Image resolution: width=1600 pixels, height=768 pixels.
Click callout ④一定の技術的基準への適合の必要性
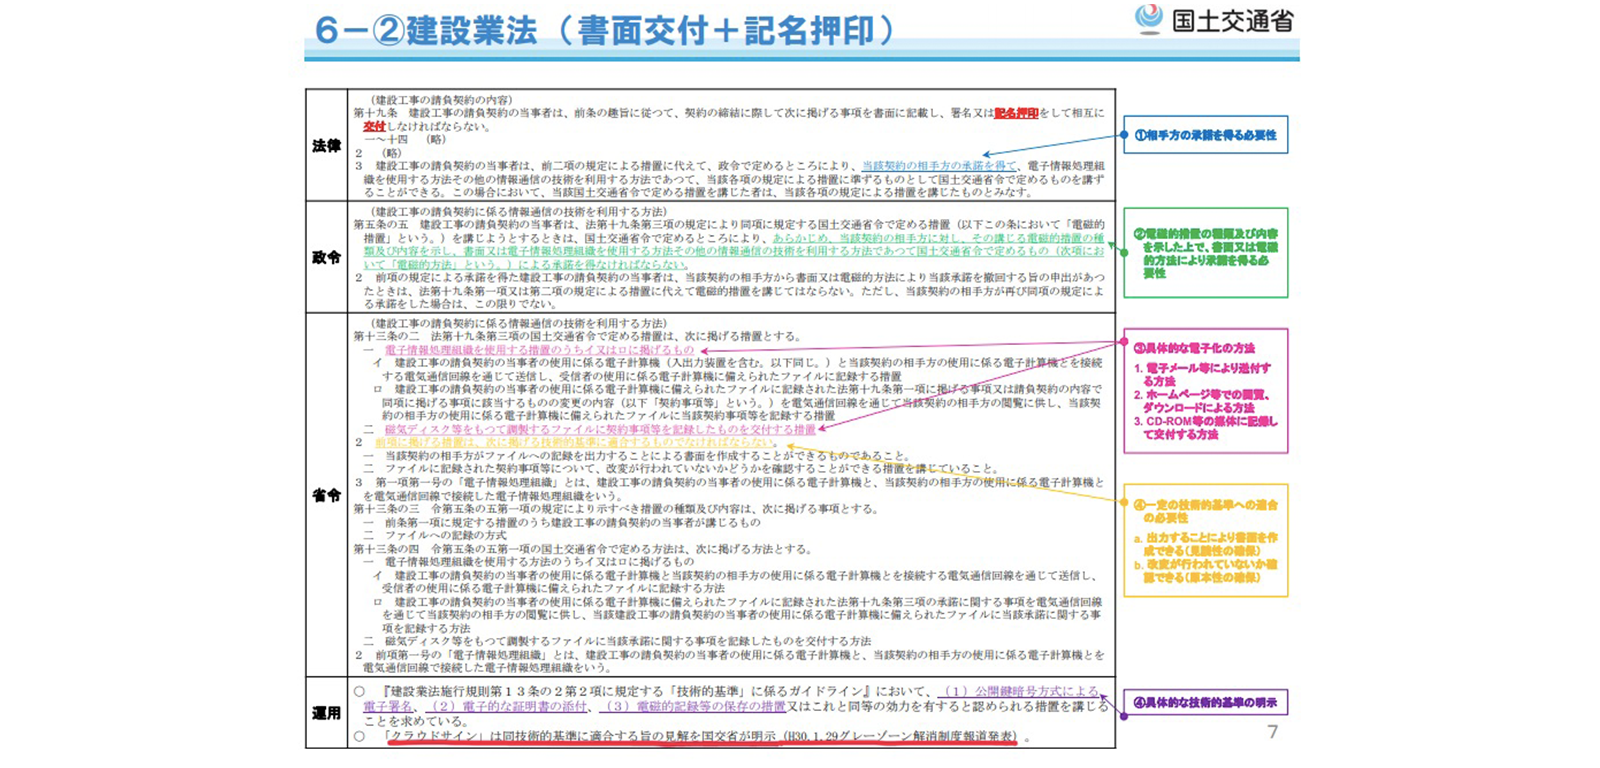coord(1205,511)
